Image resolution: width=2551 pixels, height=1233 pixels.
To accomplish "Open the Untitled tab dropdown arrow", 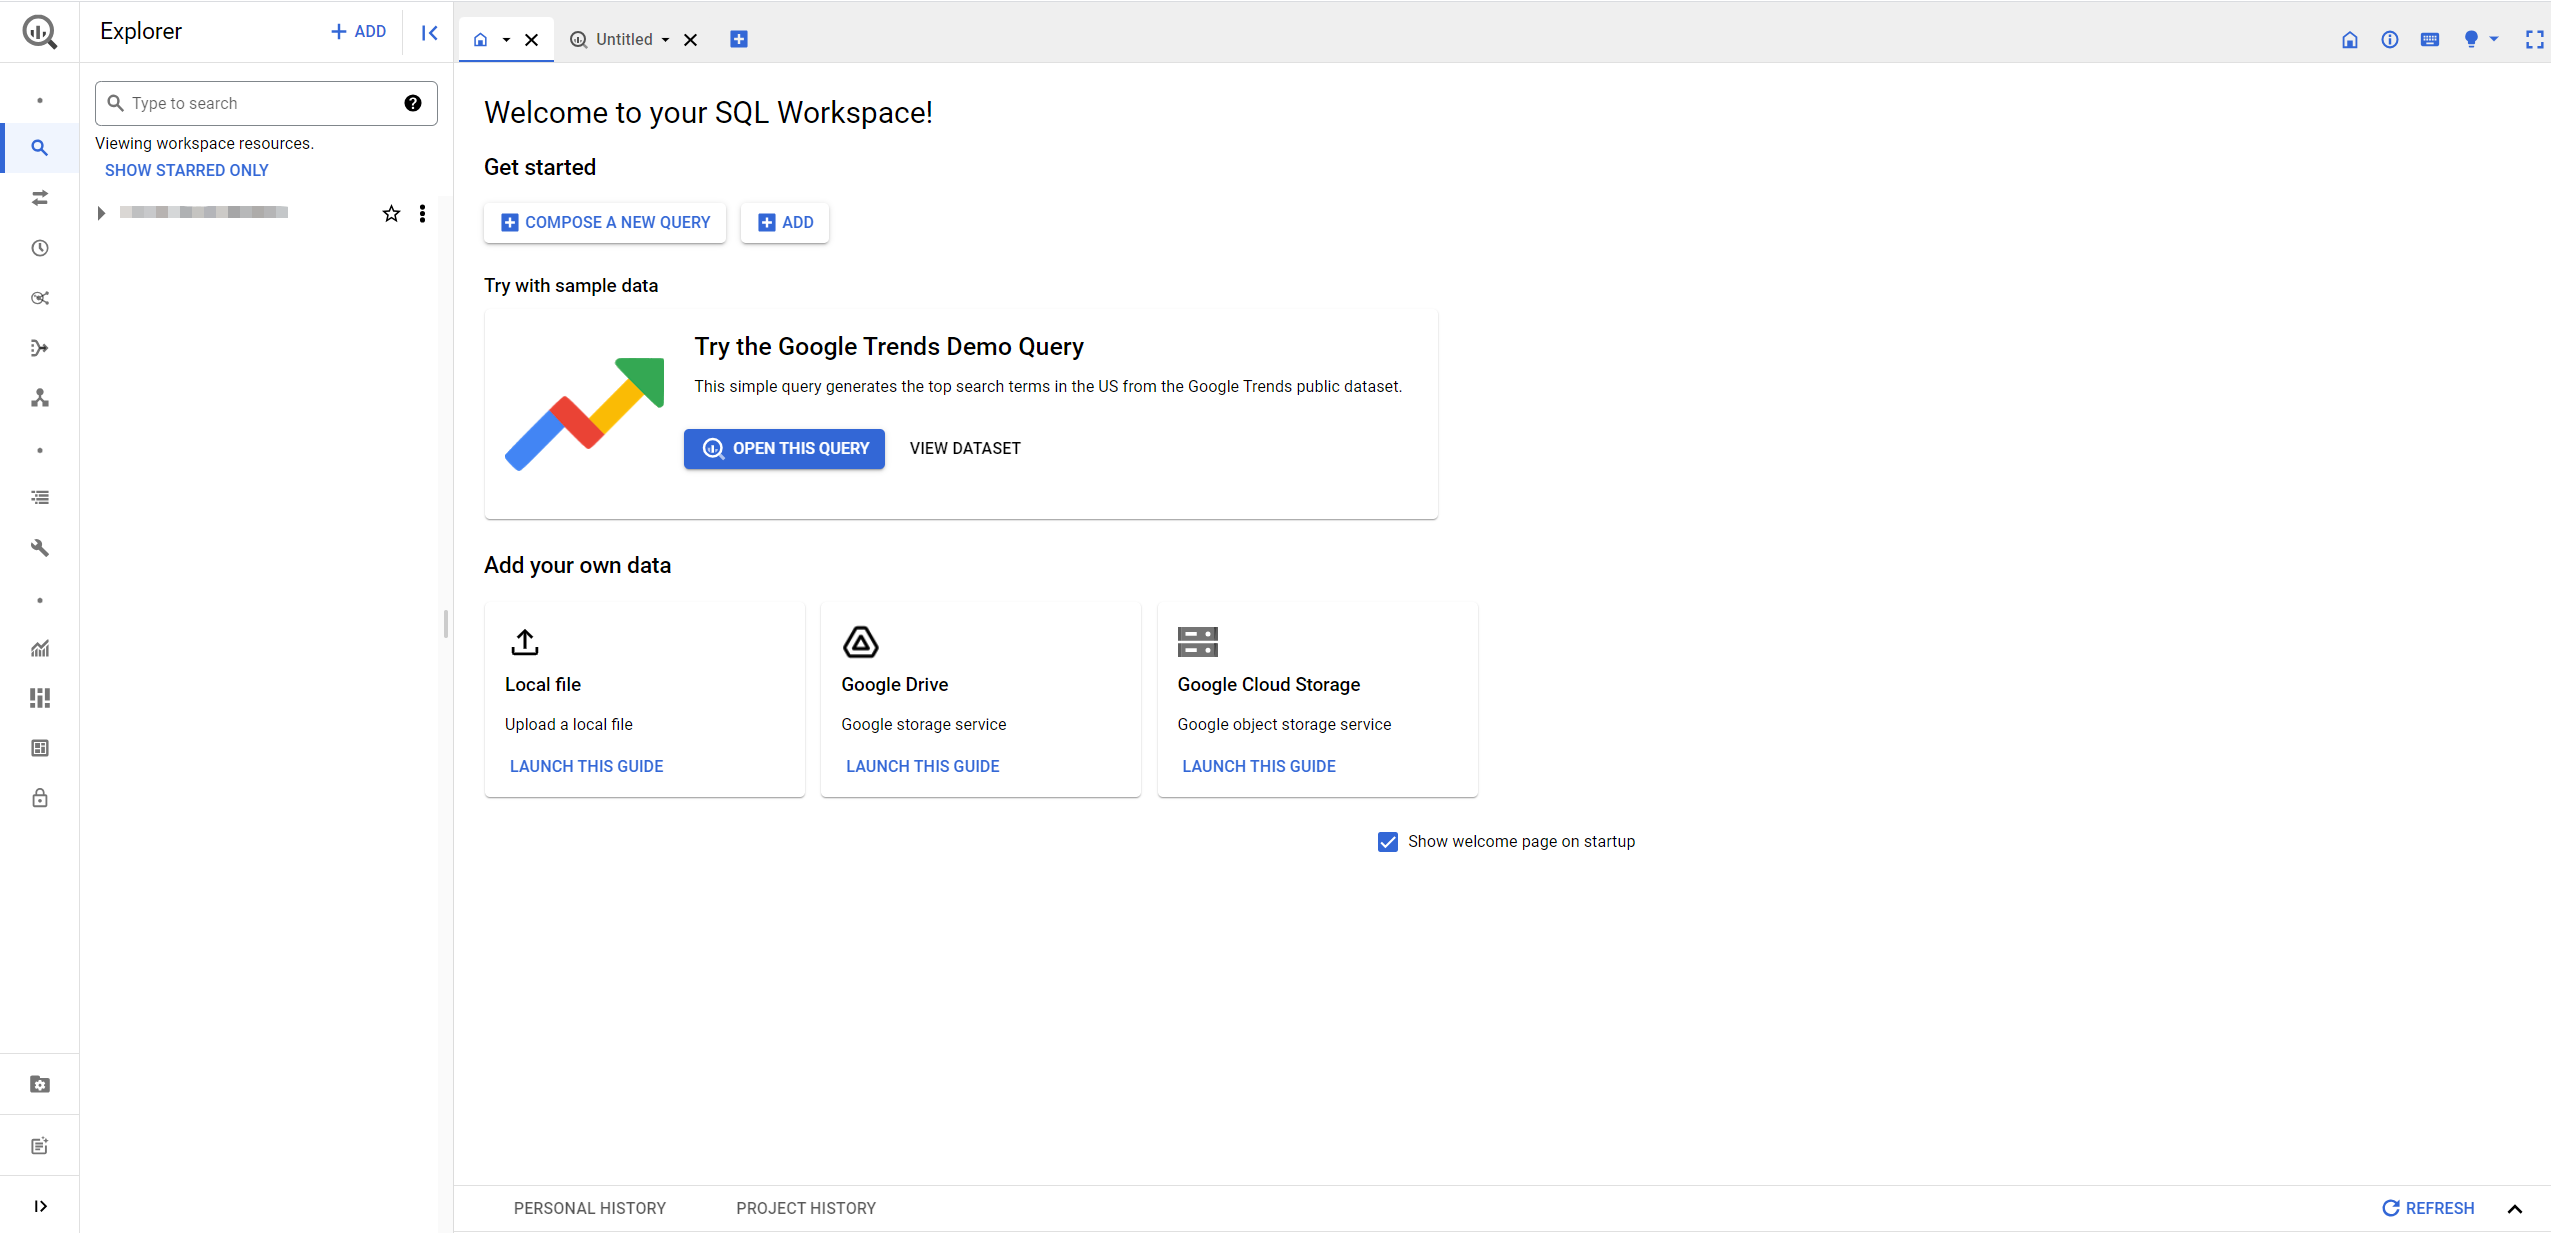I will tap(666, 40).
